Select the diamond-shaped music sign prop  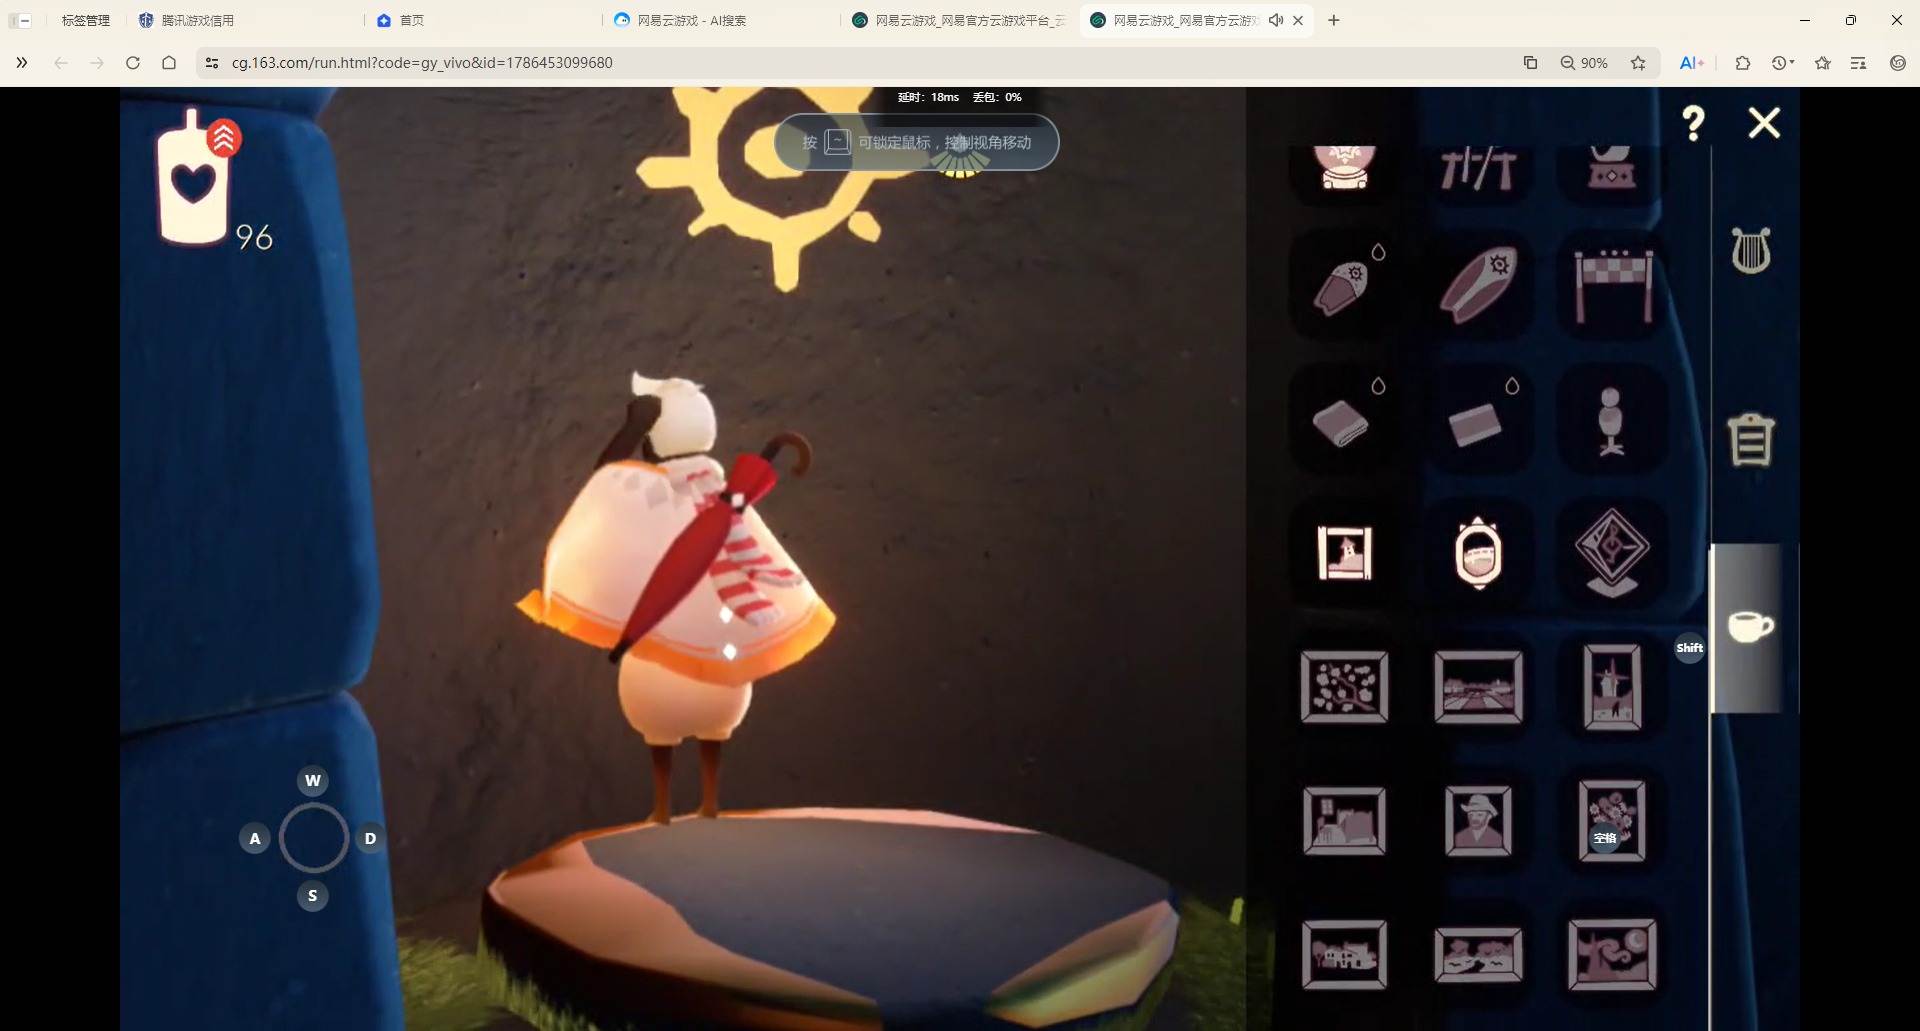point(1612,551)
